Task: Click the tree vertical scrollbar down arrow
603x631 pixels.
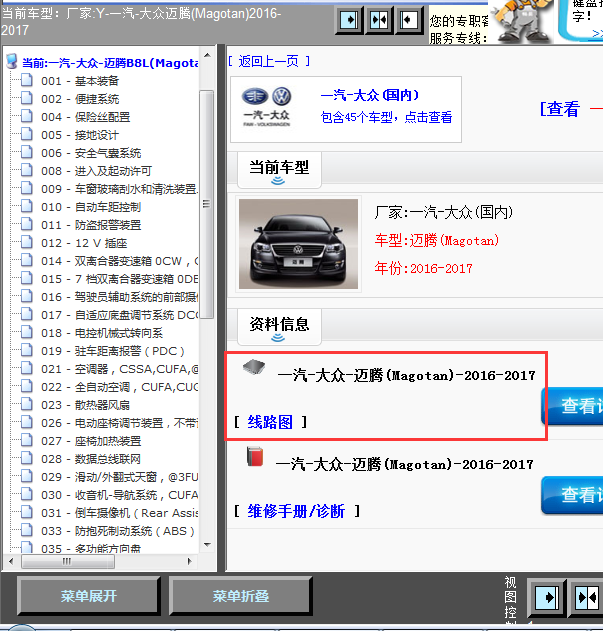Action: click(207, 544)
